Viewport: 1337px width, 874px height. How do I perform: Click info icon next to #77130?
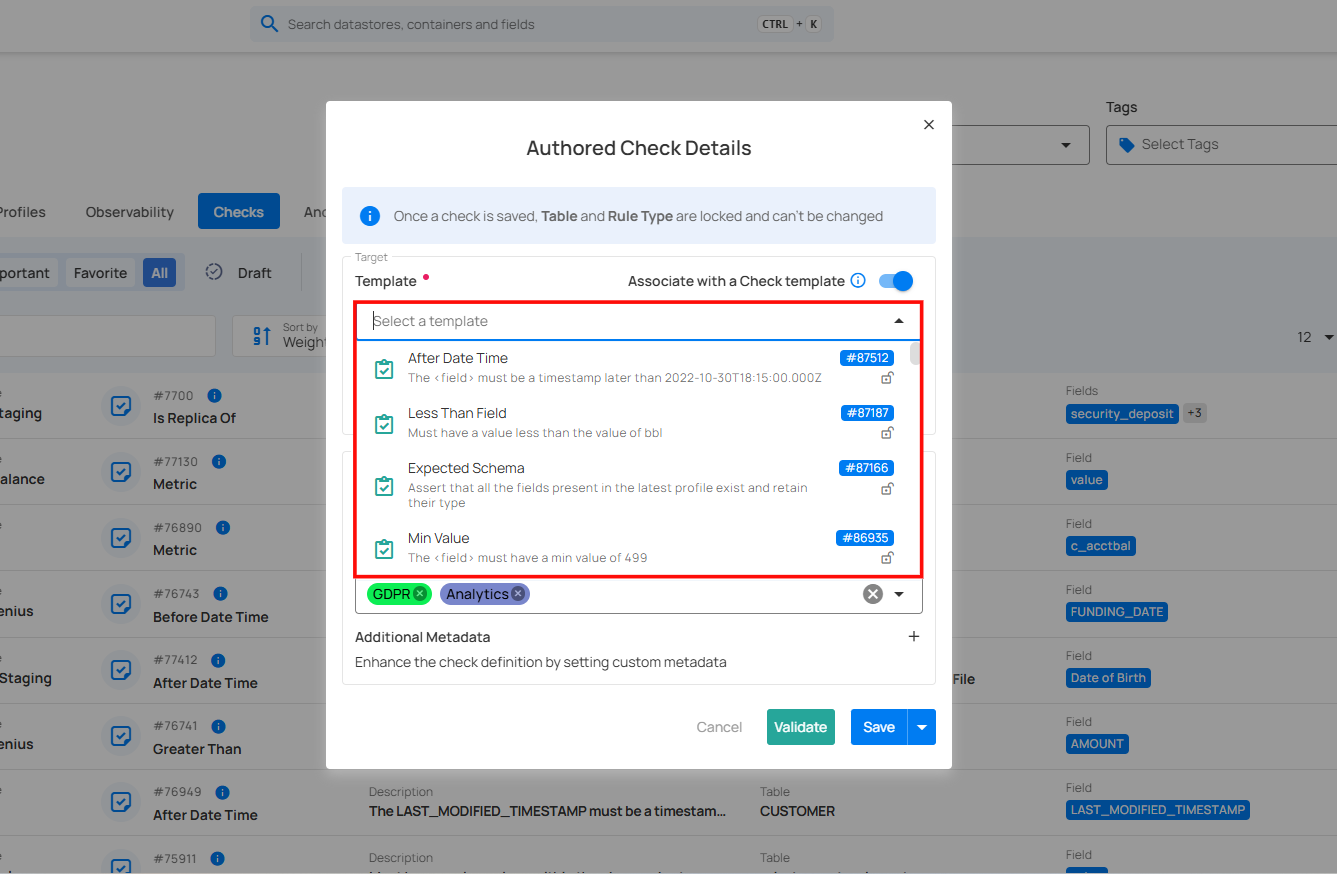click(x=219, y=461)
